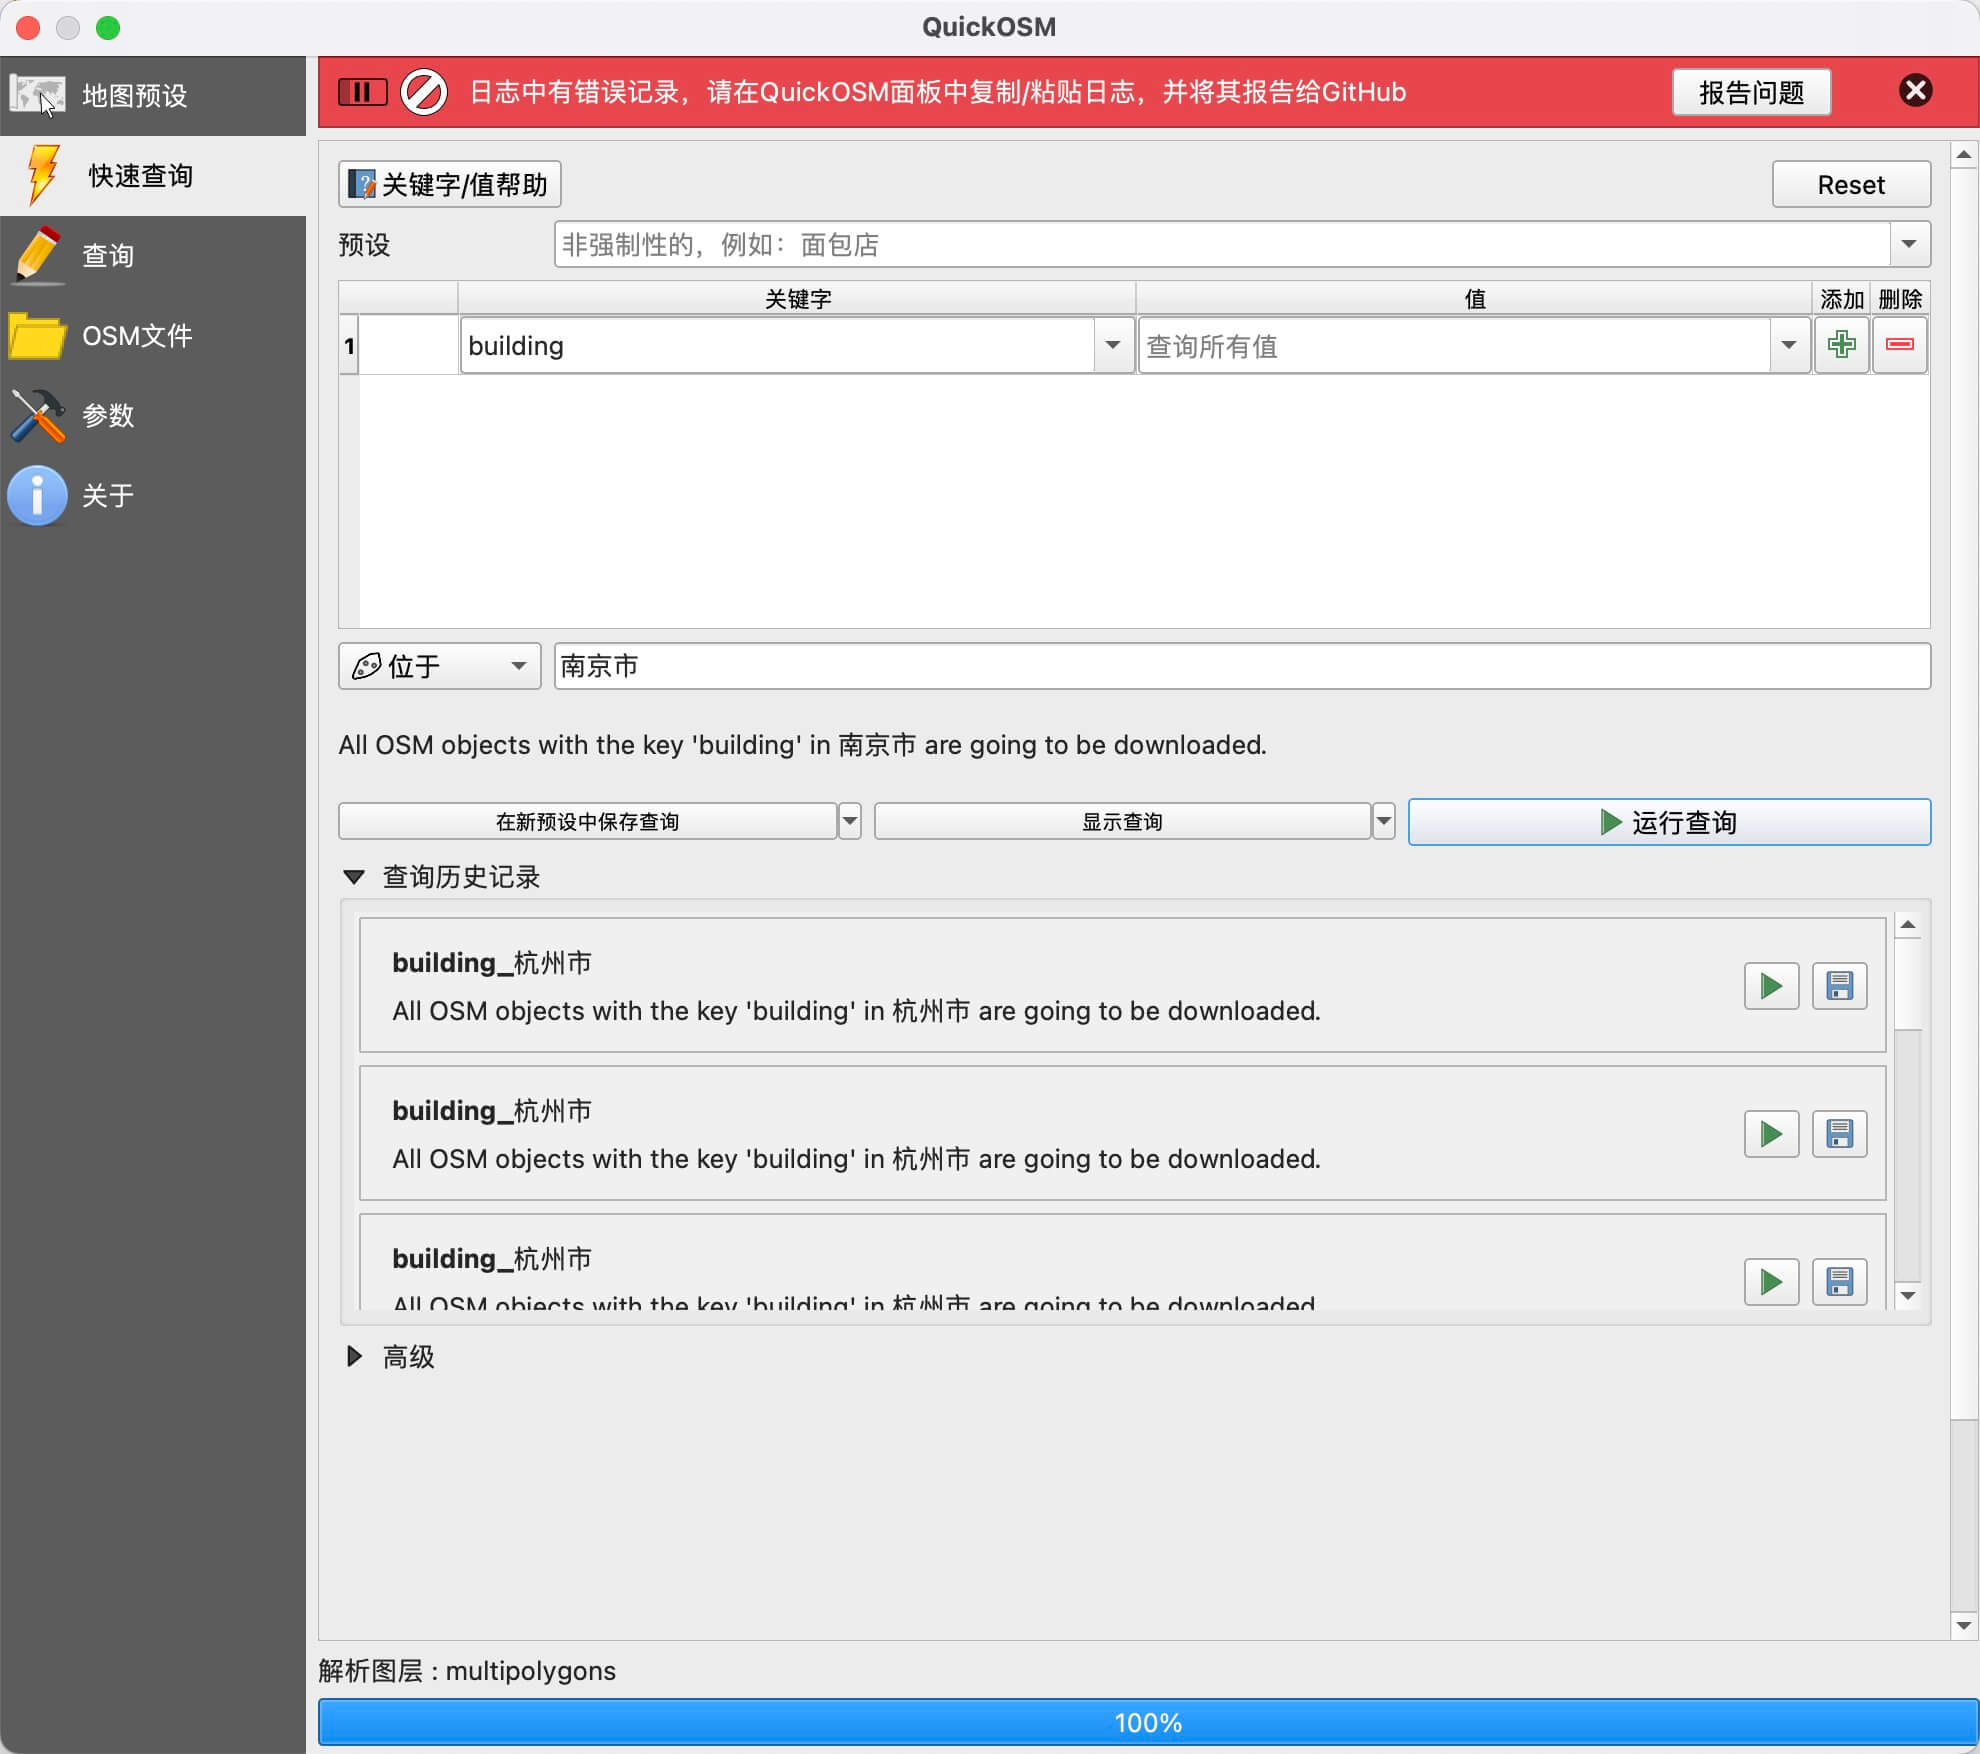Click the prohibited circle icon in error bar
Viewport: 1980px width, 1754px height.
pos(424,92)
